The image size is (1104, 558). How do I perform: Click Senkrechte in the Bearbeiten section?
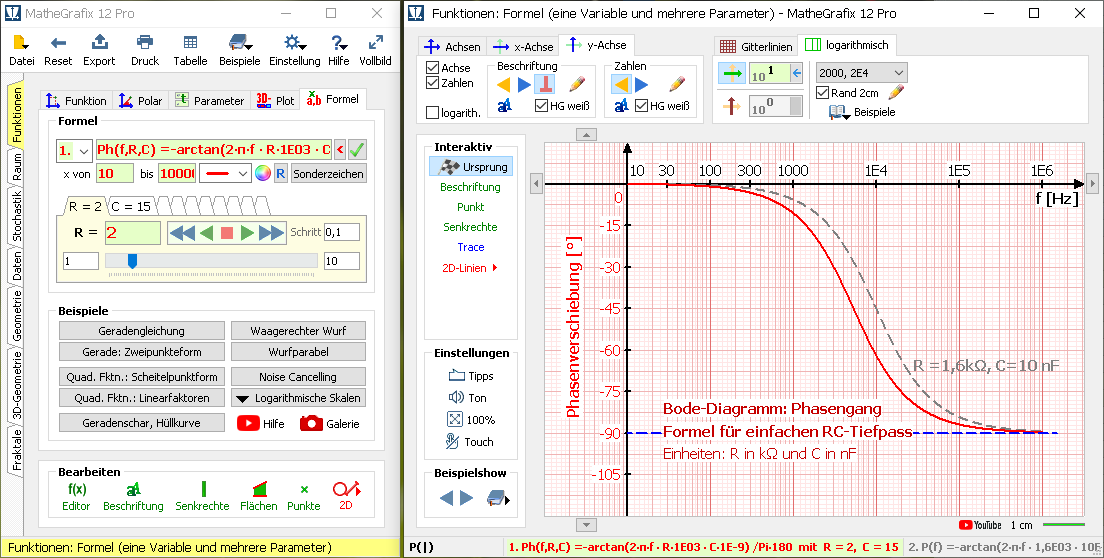[202, 496]
